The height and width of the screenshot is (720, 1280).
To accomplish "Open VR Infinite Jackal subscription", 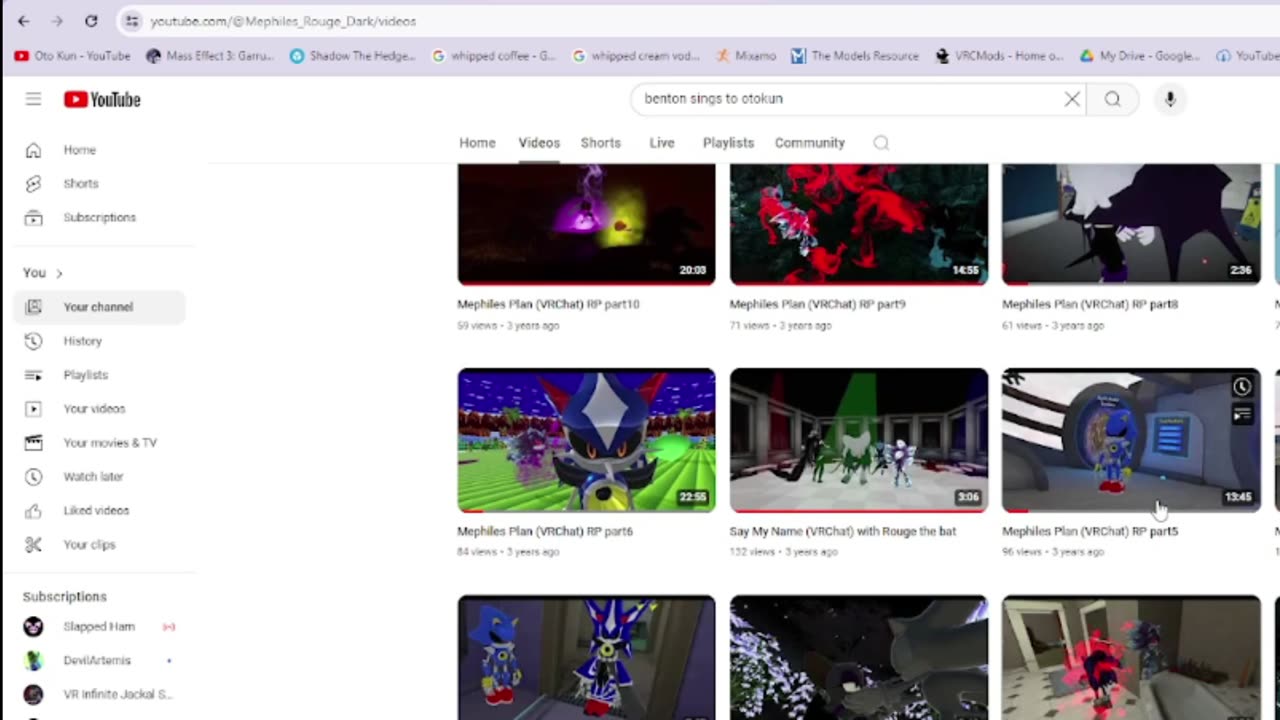I will click(99, 695).
